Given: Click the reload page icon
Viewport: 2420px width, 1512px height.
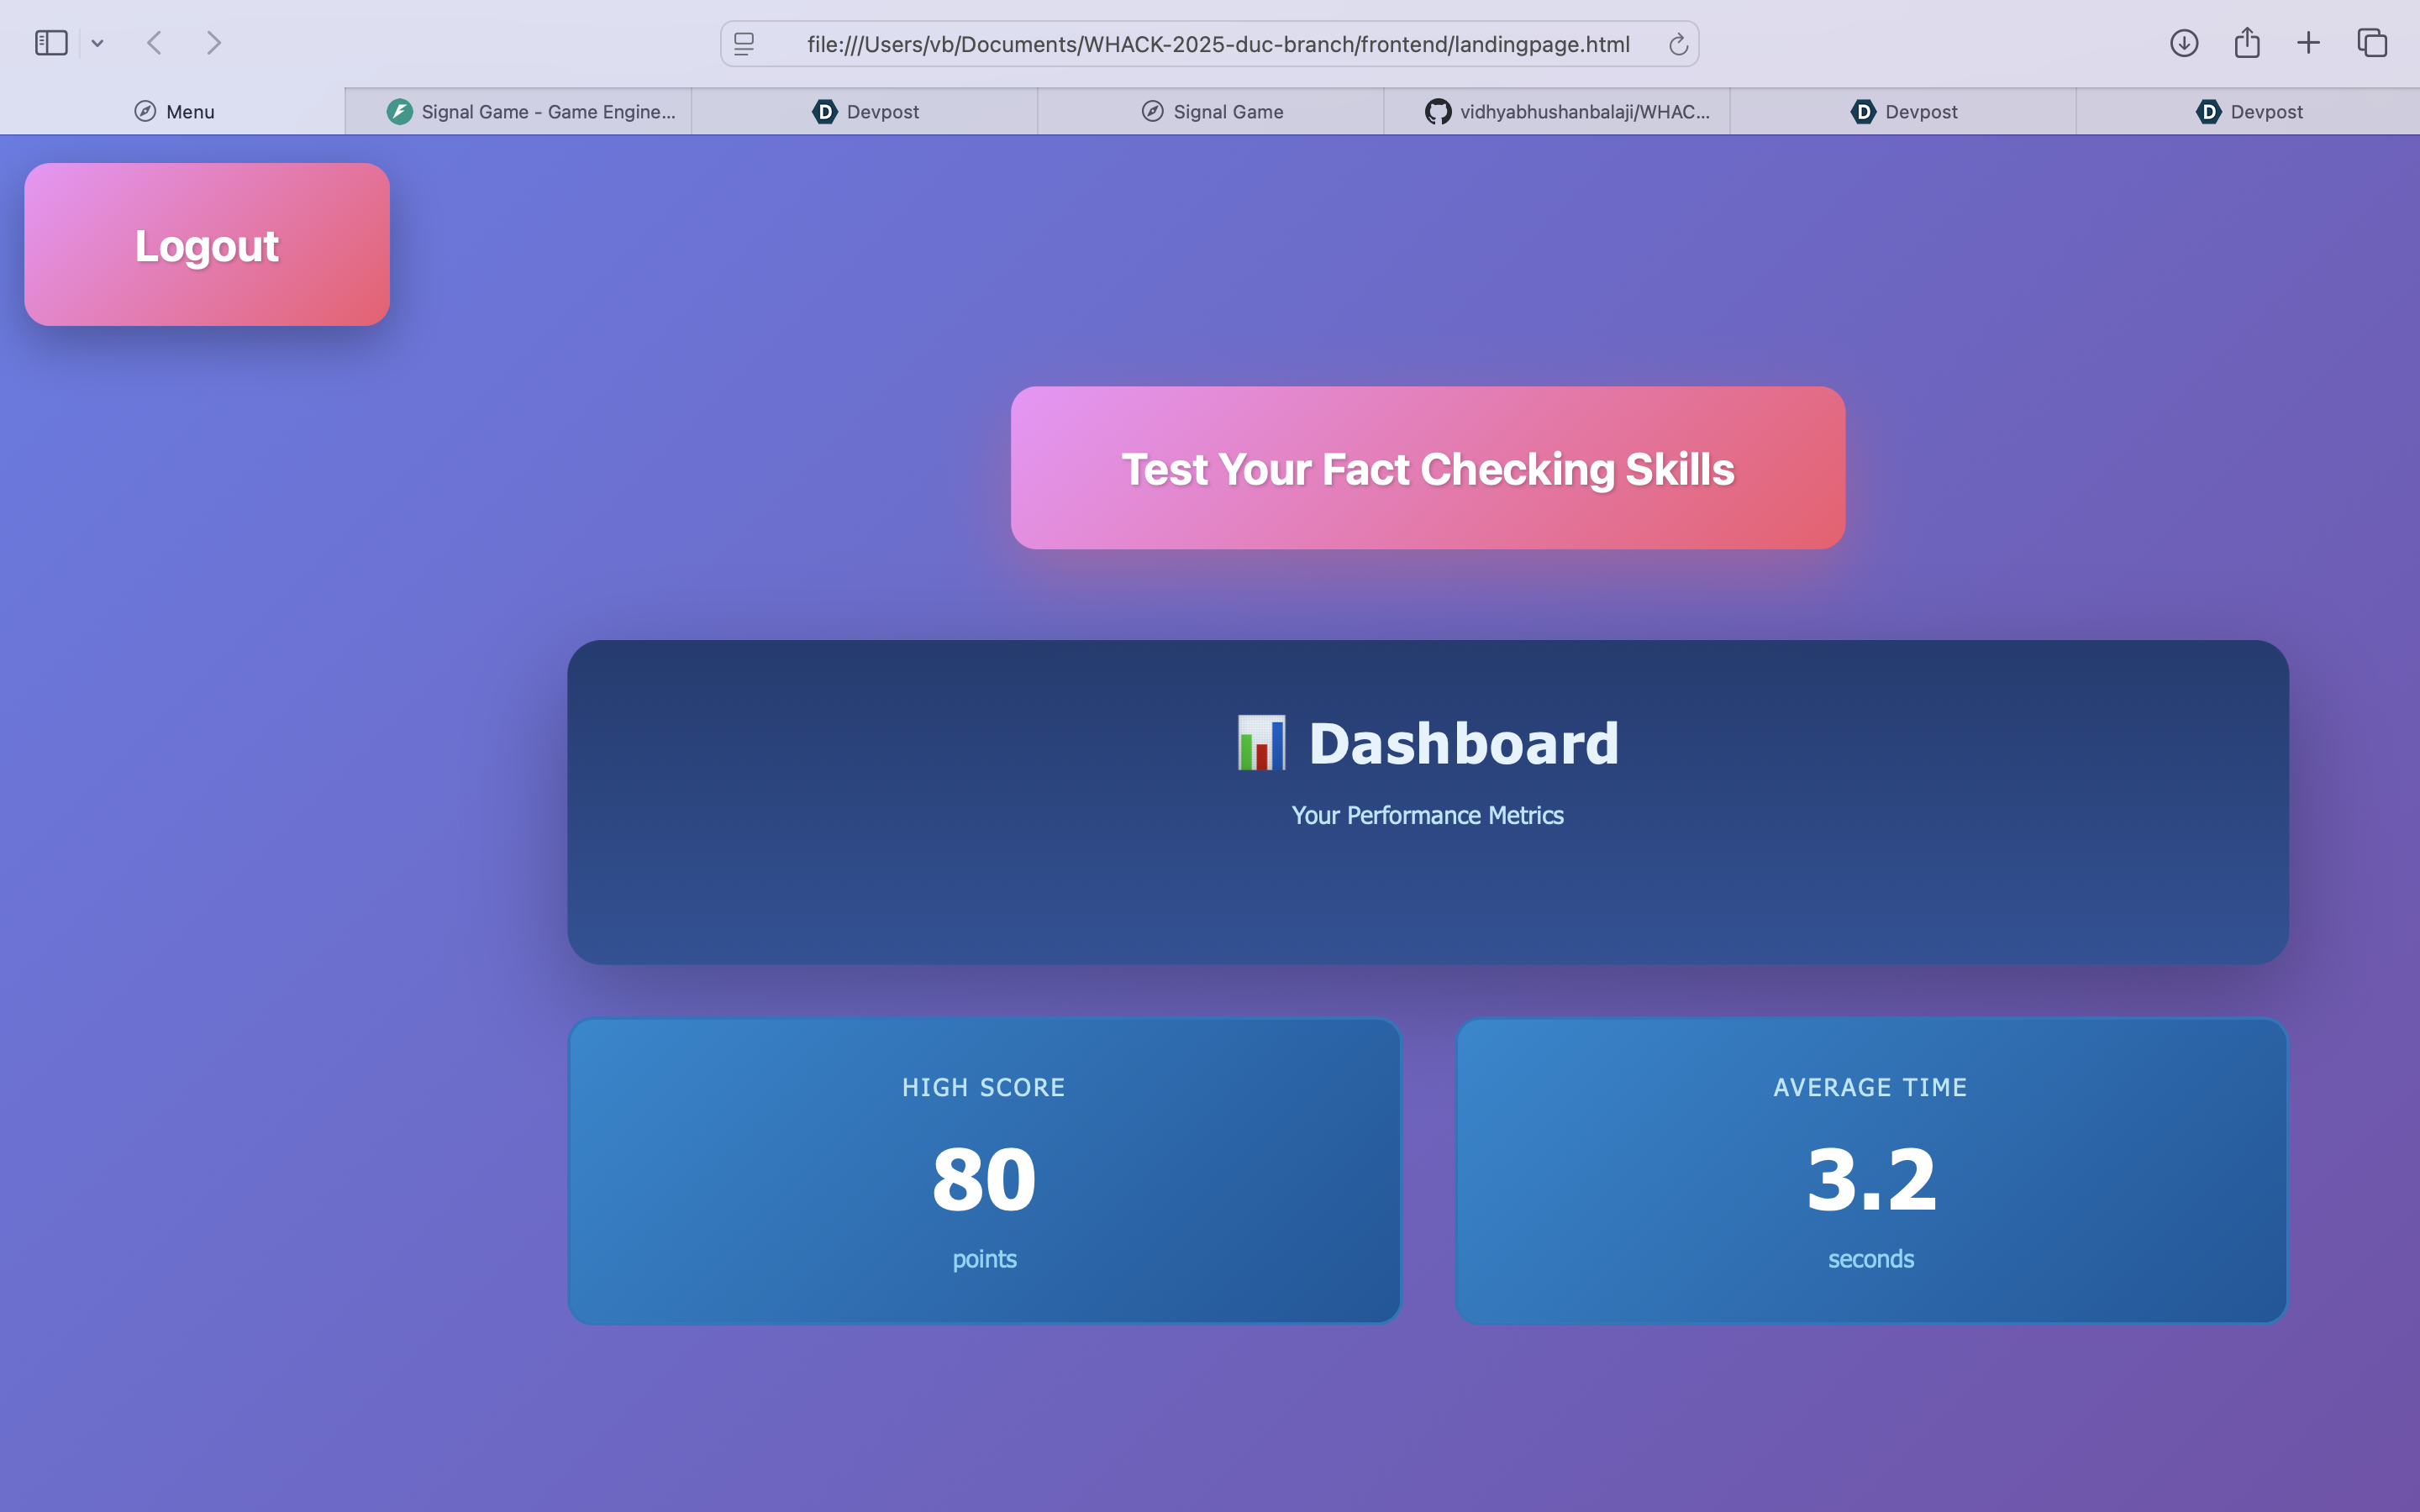Looking at the screenshot, I should point(1678,44).
